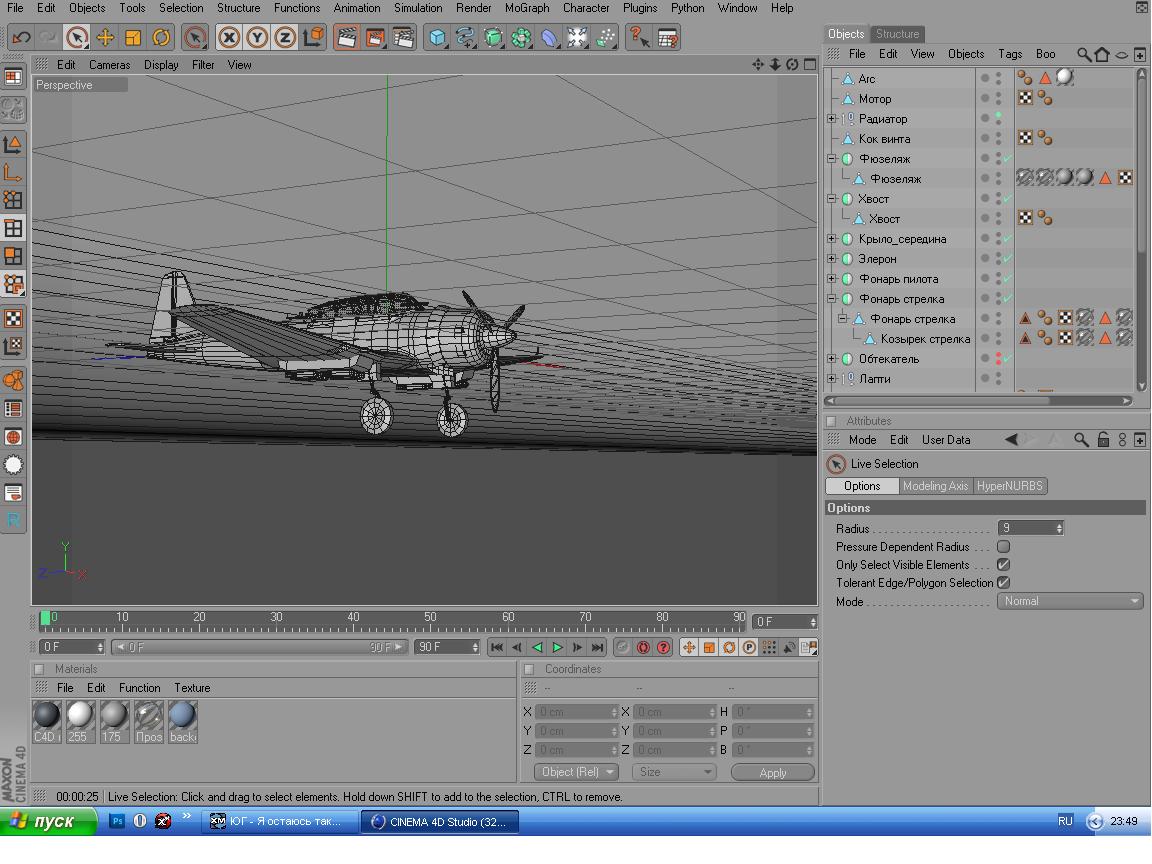This screenshot has height=864, width=1152.
Task: Toggle the X axis lock icon
Action: point(229,38)
